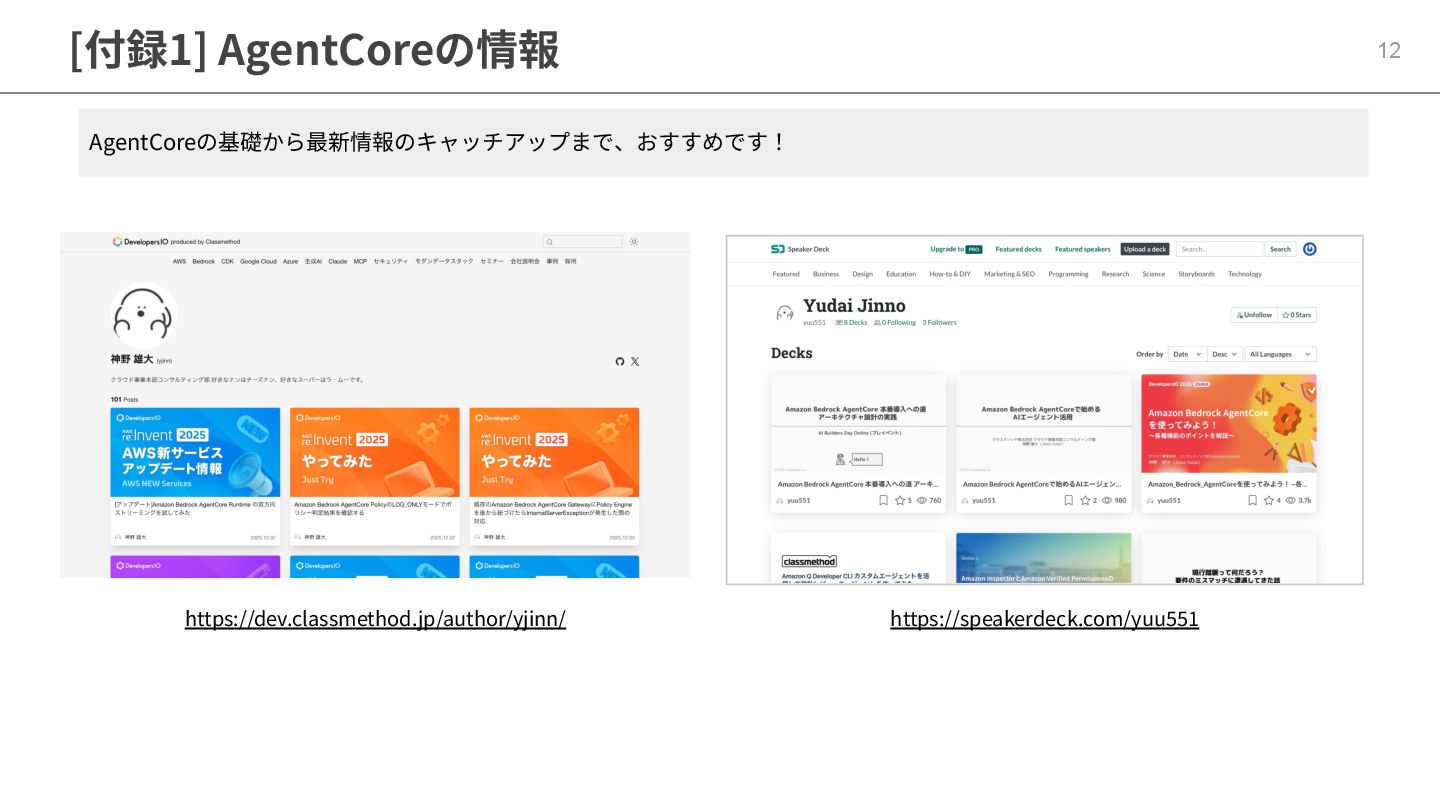Select CDK in DevelopersIO category nav
The height and width of the screenshot is (810, 1440).
pyautogui.click(x=227, y=261)
